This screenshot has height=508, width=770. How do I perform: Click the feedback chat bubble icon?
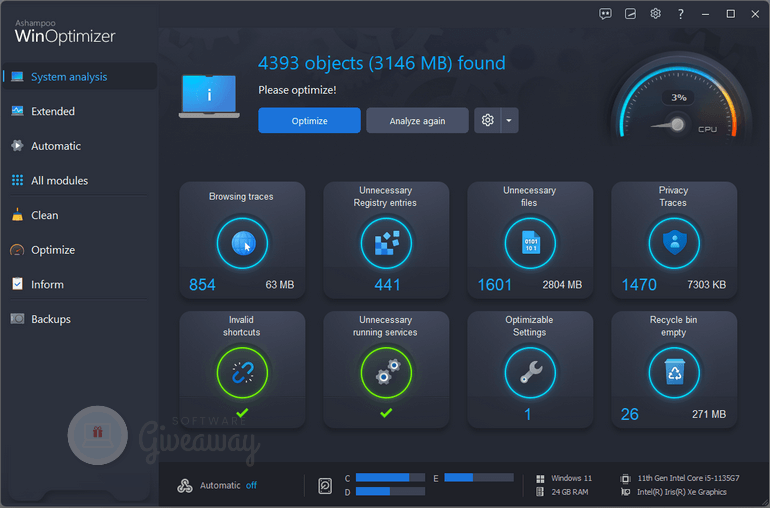(605, 14)
